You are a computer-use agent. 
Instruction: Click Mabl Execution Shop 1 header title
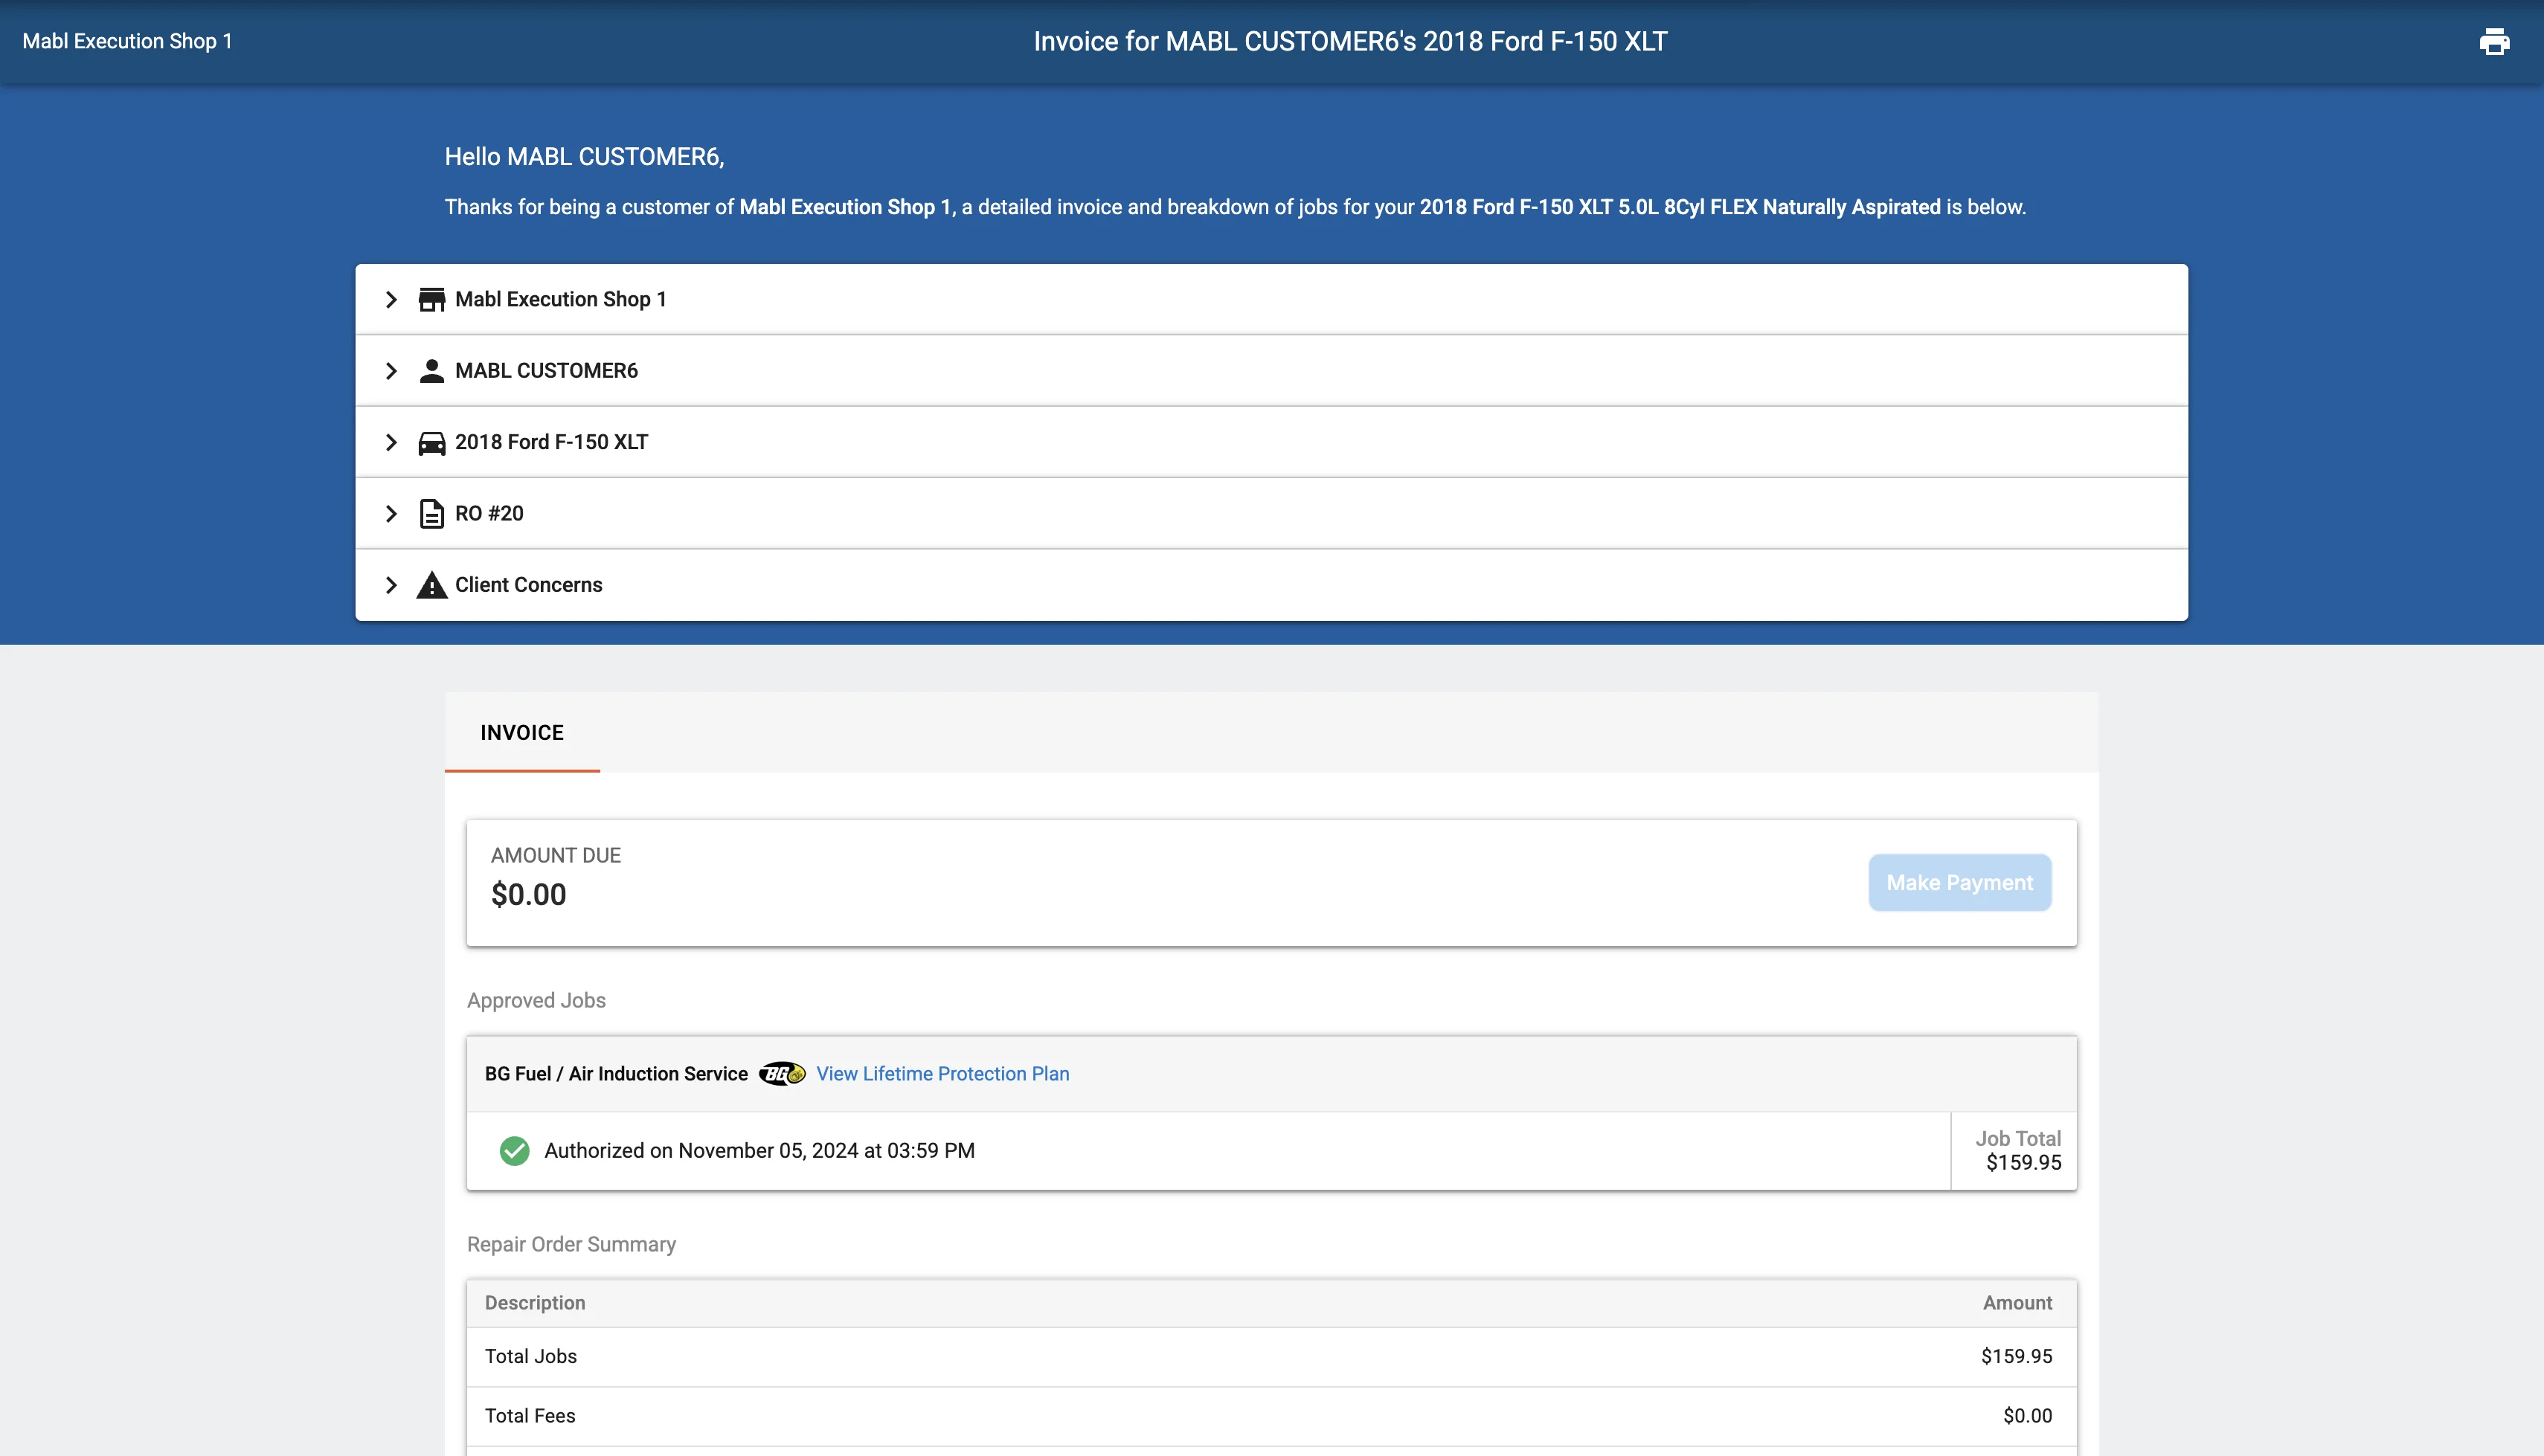(x=127, y=41)
